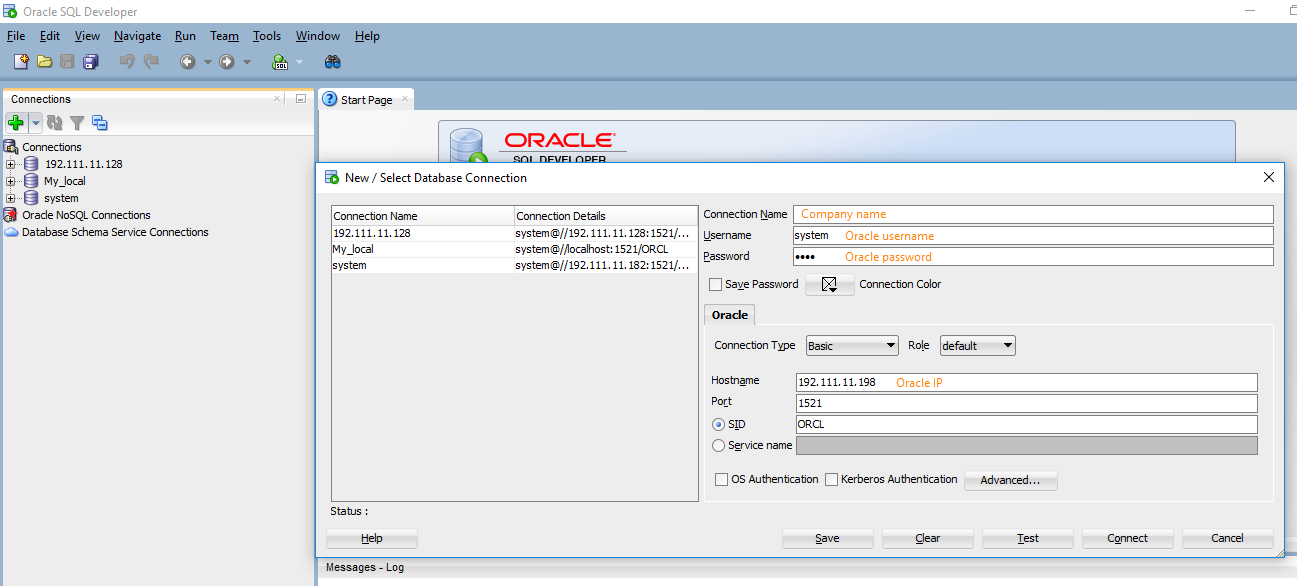The image size is (1297, 586).
Task: Click the New file toolbar icon
Action: (x=21, y=62)
